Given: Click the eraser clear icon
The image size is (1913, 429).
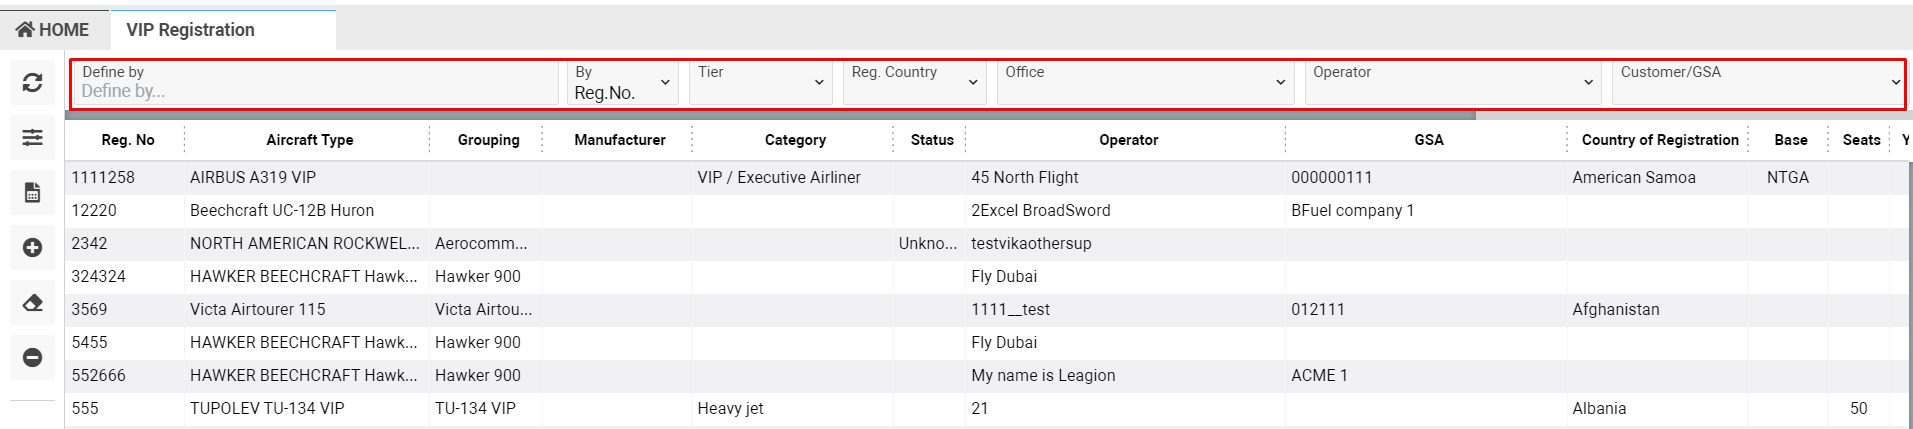Looking at the screenshot, I should pos(32,302).
